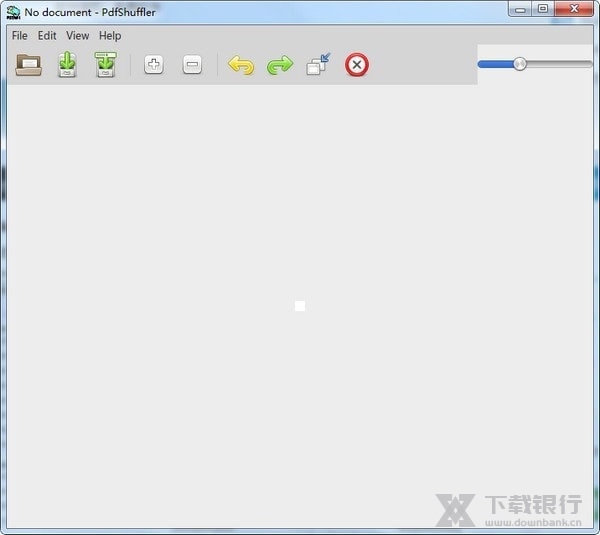Maximize the PdfShuffler window
Image resolution: width=600 pixels, height=535 pixels.
542,9
